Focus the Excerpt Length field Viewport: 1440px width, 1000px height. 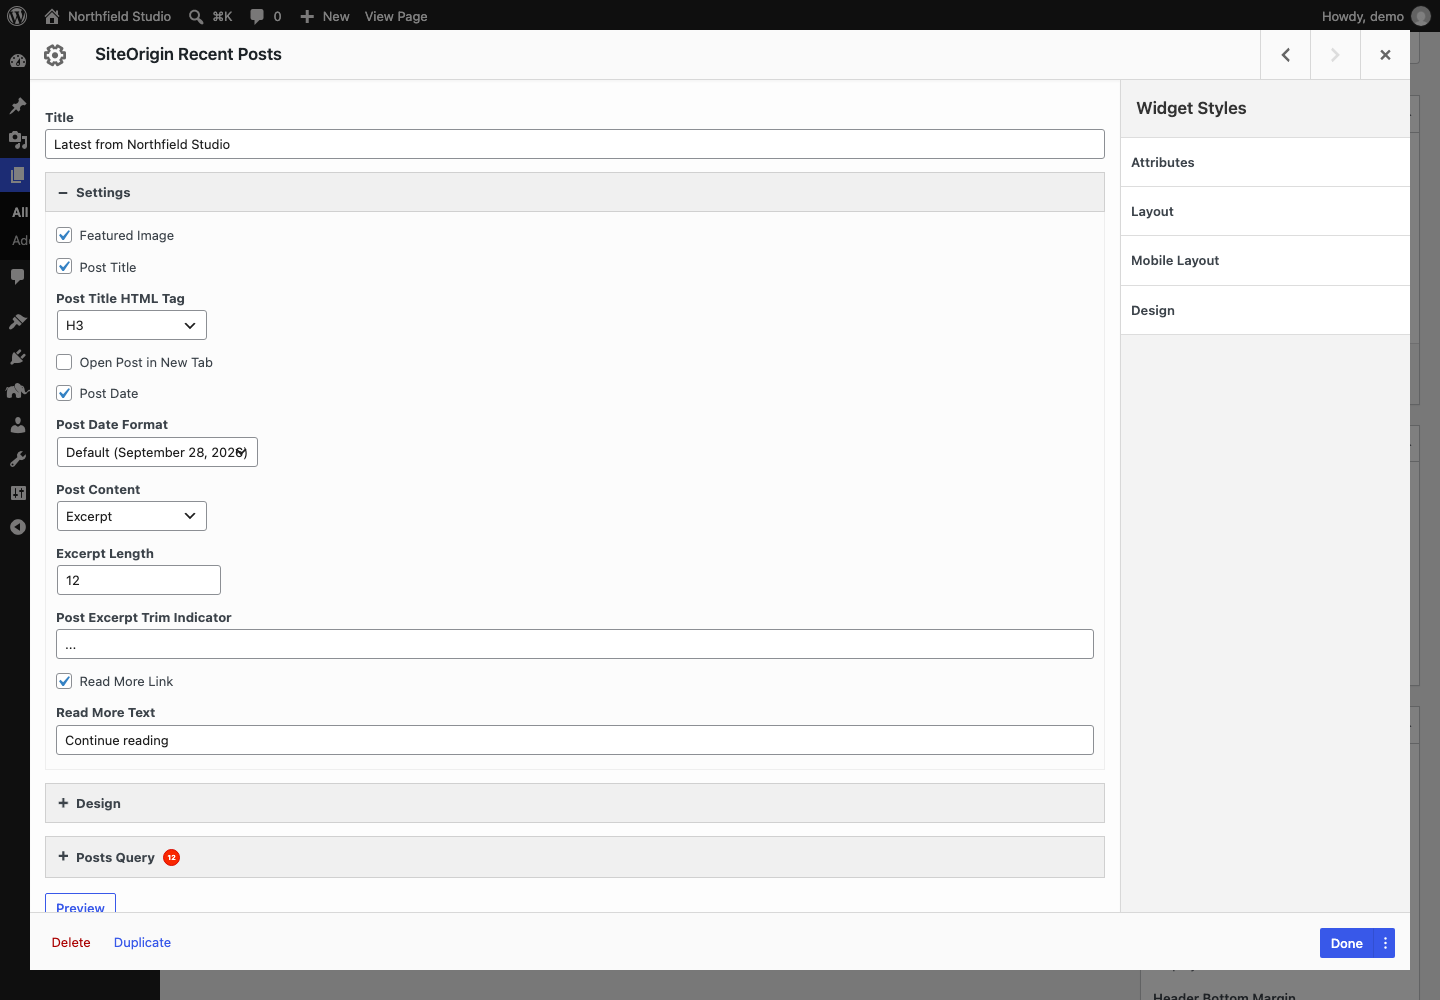point(139,580)
